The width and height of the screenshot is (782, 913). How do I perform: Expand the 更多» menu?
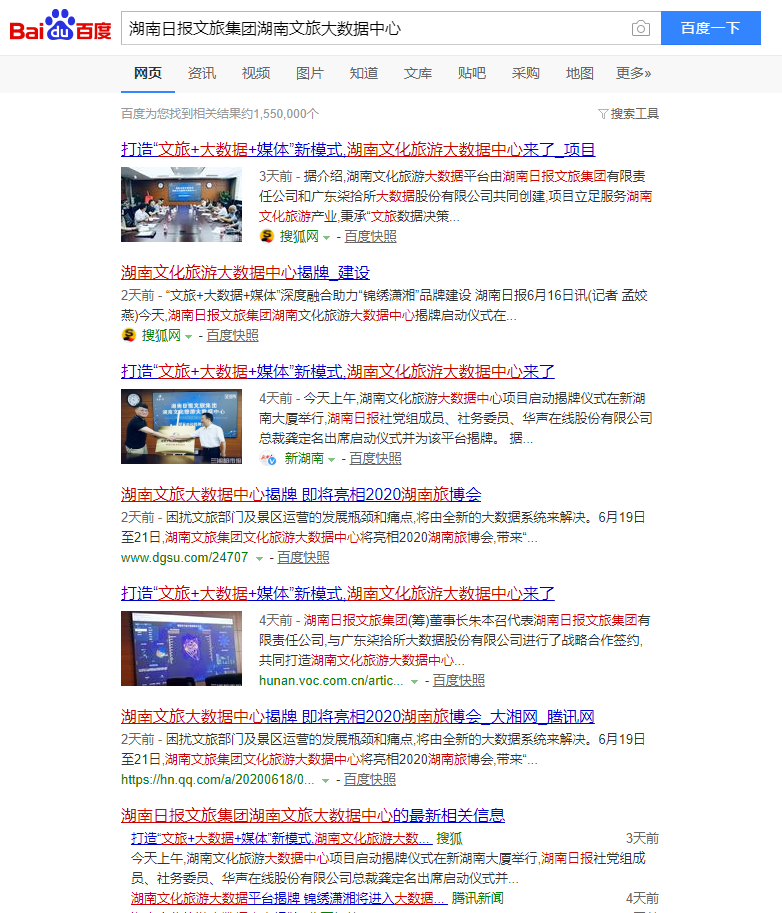coord(634,73)
